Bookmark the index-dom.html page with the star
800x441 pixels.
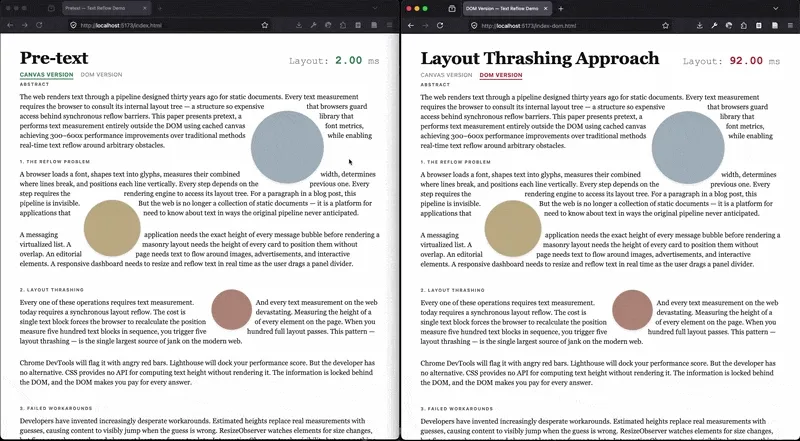tap(665, 26)
